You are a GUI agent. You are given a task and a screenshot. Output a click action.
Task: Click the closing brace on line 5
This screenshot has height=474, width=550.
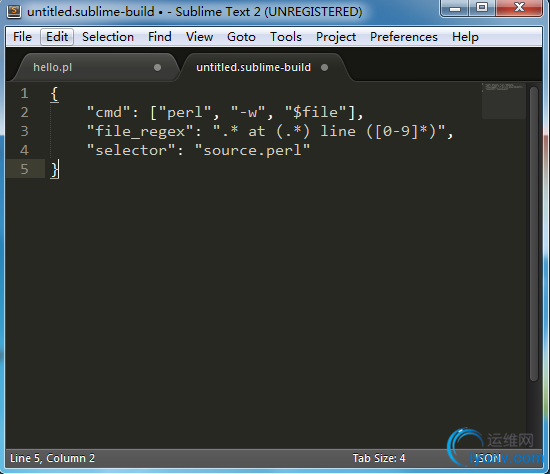tap(54, 170)
